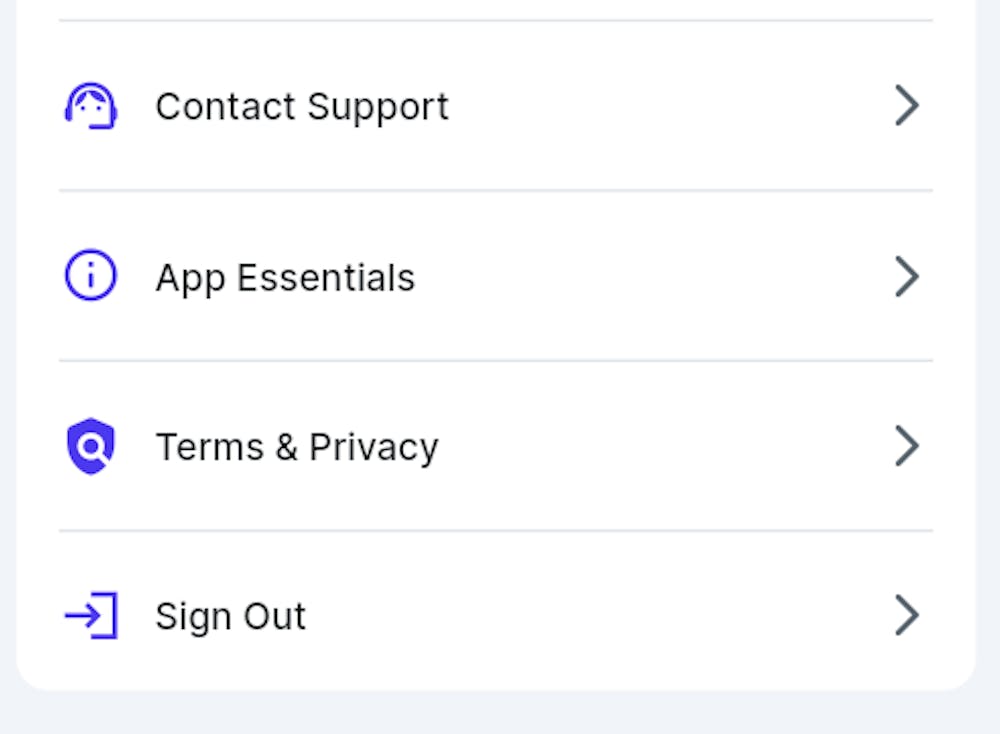Click the chevron next to Sign Out
Viewport: 1000px width, 734px height.
click(x=906, y=615)
